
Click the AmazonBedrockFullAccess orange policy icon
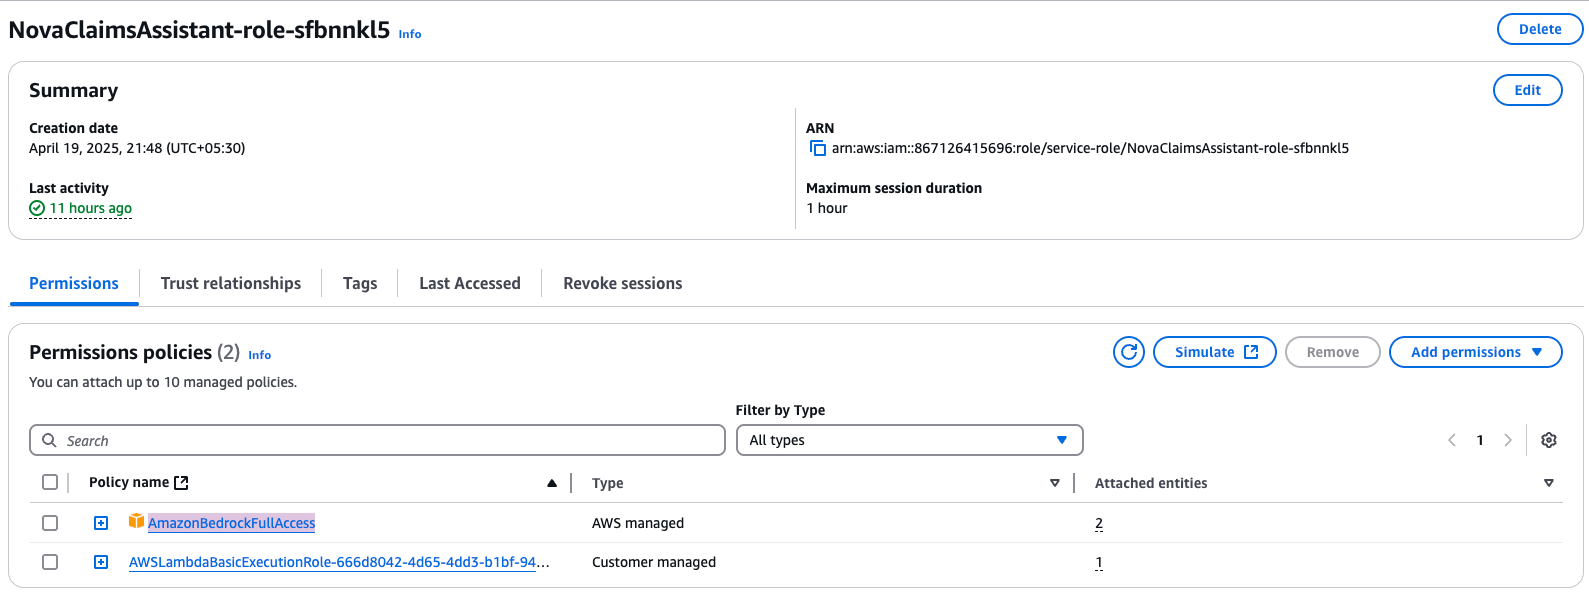click(x=137, y=521)
